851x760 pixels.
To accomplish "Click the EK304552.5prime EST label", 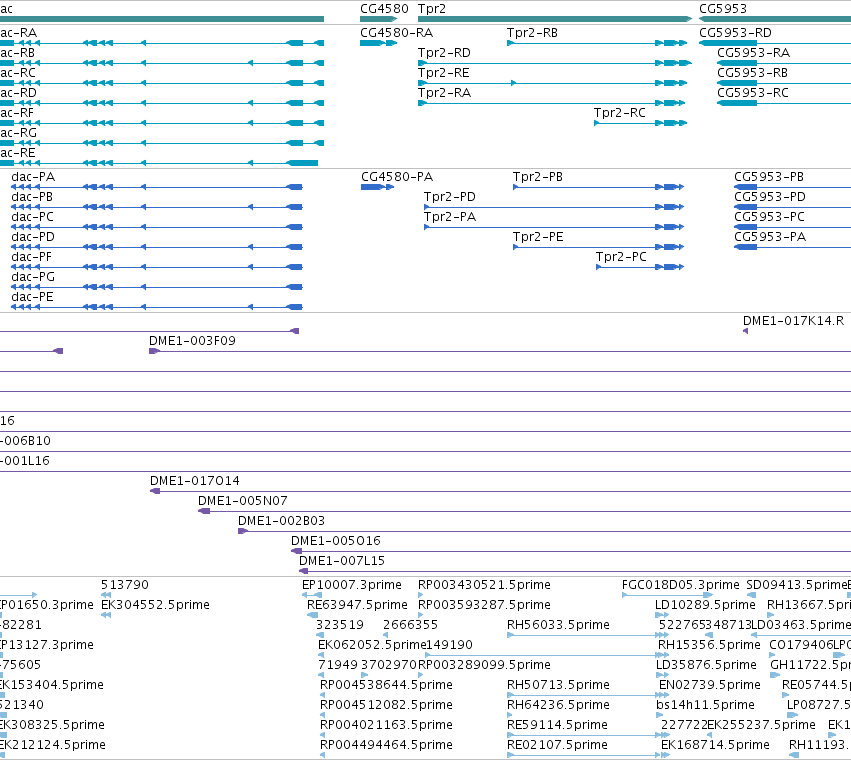I will (x=155, y=605).
